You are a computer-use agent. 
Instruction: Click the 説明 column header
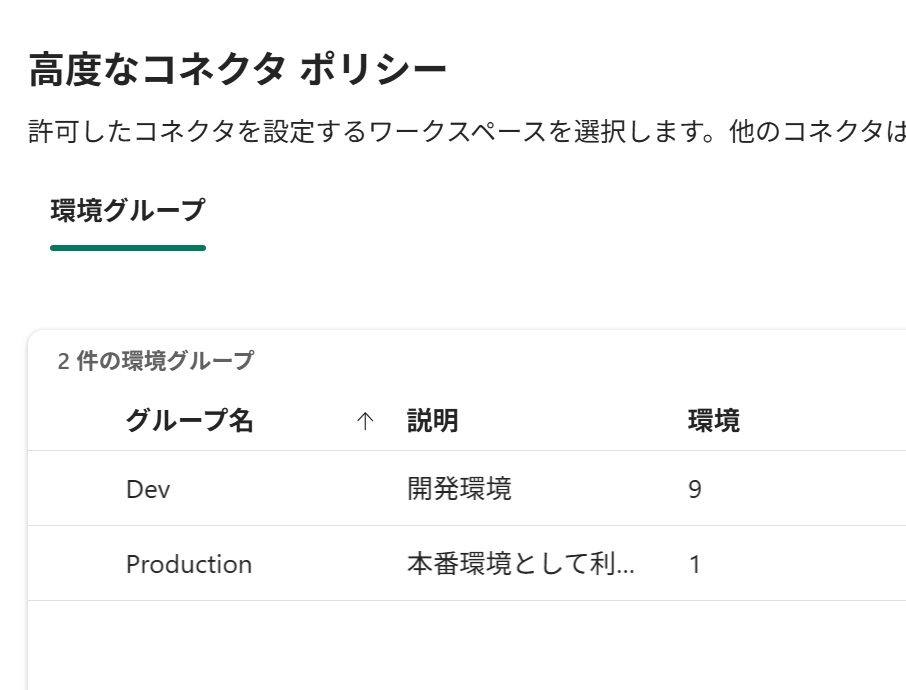pyautogui.click(x=433, y=421)
